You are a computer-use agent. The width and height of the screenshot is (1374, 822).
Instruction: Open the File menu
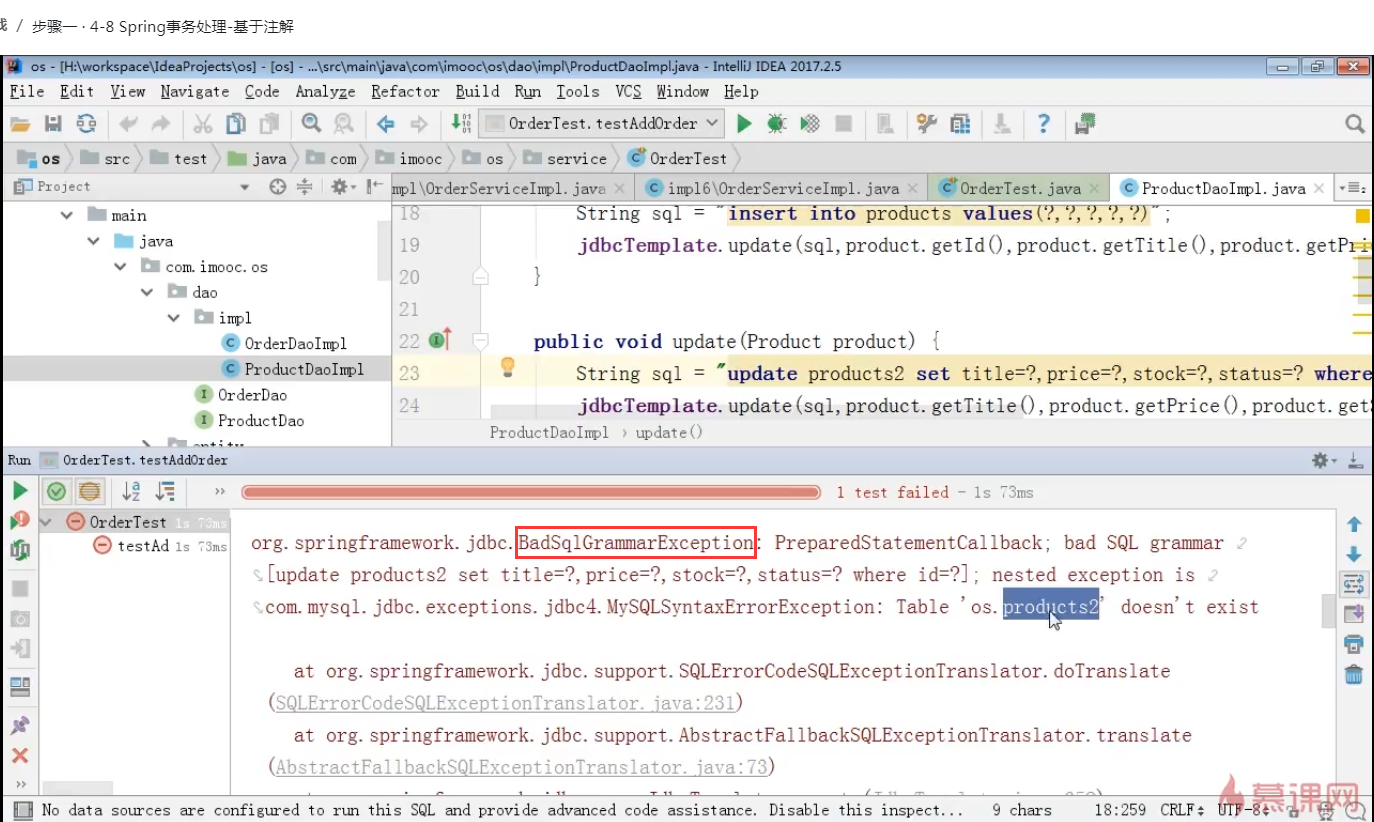click(x=27, y=91)
